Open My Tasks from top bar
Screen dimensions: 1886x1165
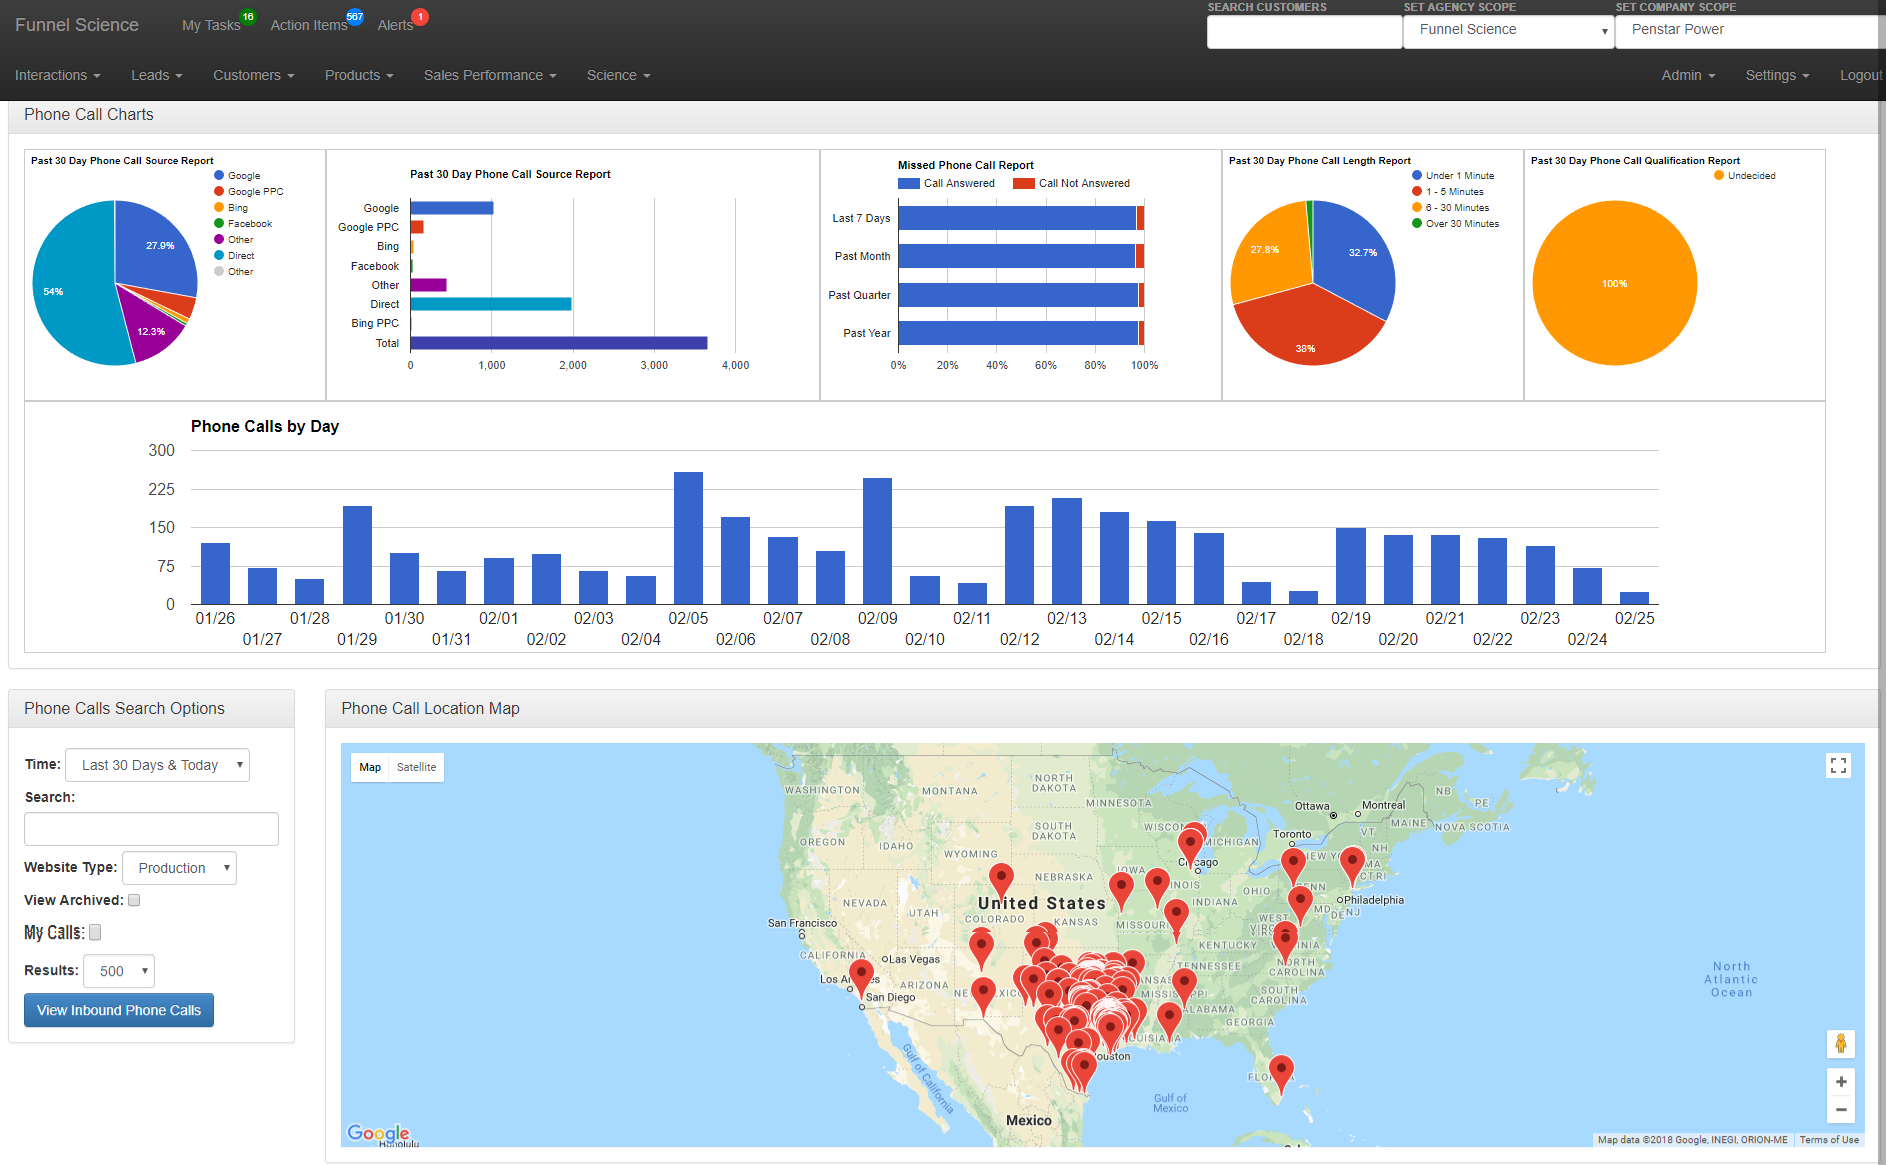[211, 25]
